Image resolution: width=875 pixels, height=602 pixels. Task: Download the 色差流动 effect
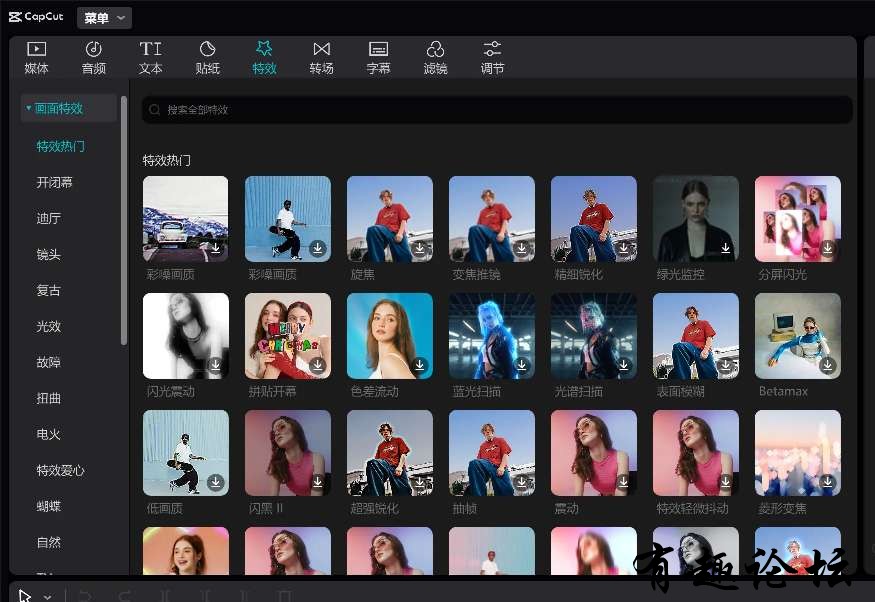click(x=420, y=365)
